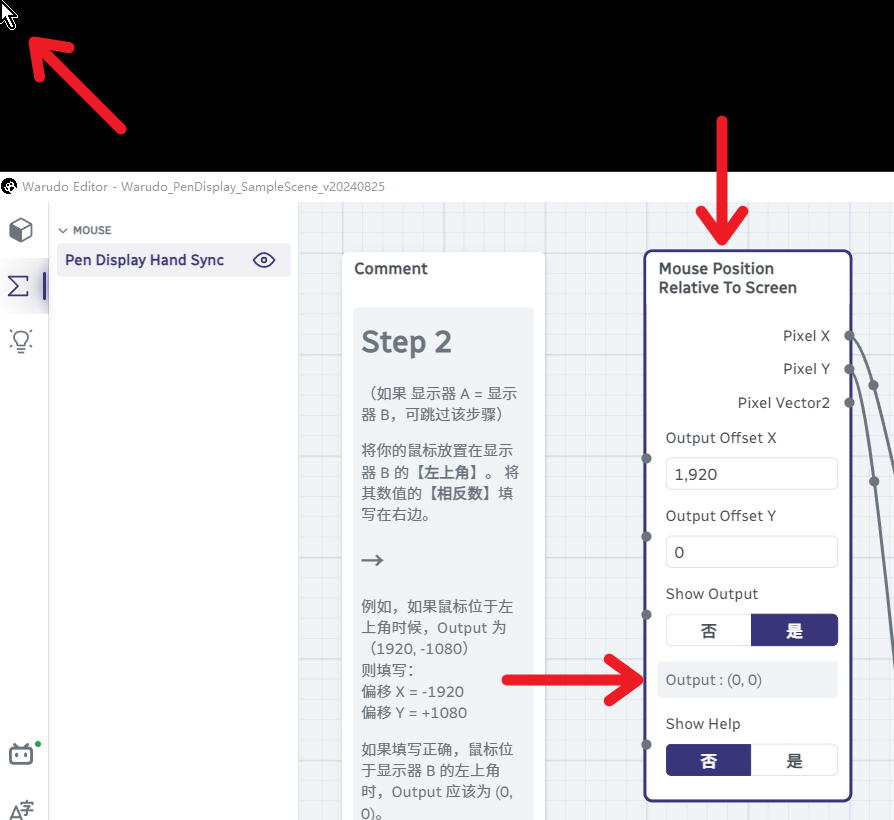
Task: Click the Bilibili TV icon in sidebar
Action: point(21,754)
